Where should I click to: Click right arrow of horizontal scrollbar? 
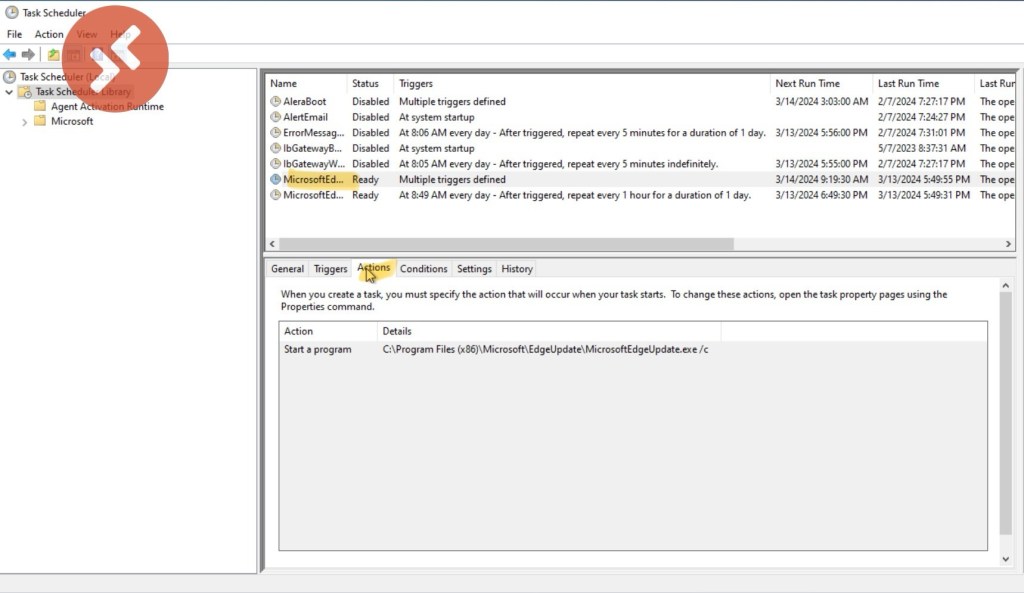[x=1008, y=244]
